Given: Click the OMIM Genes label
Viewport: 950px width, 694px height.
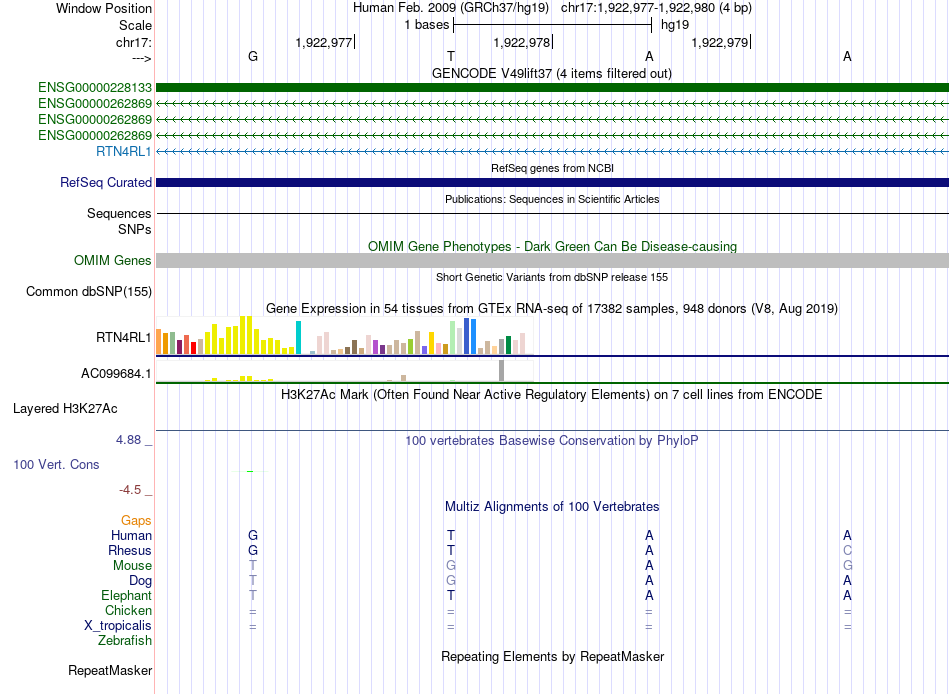Looking at the screenshot, I should (112, 261).
